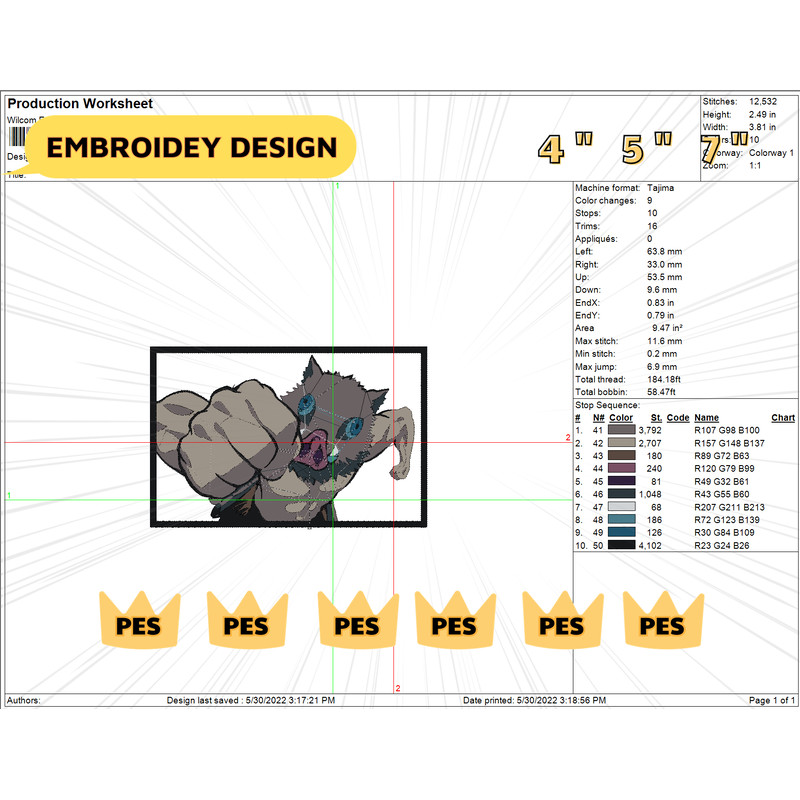Click the last PES crown icon

662,622
